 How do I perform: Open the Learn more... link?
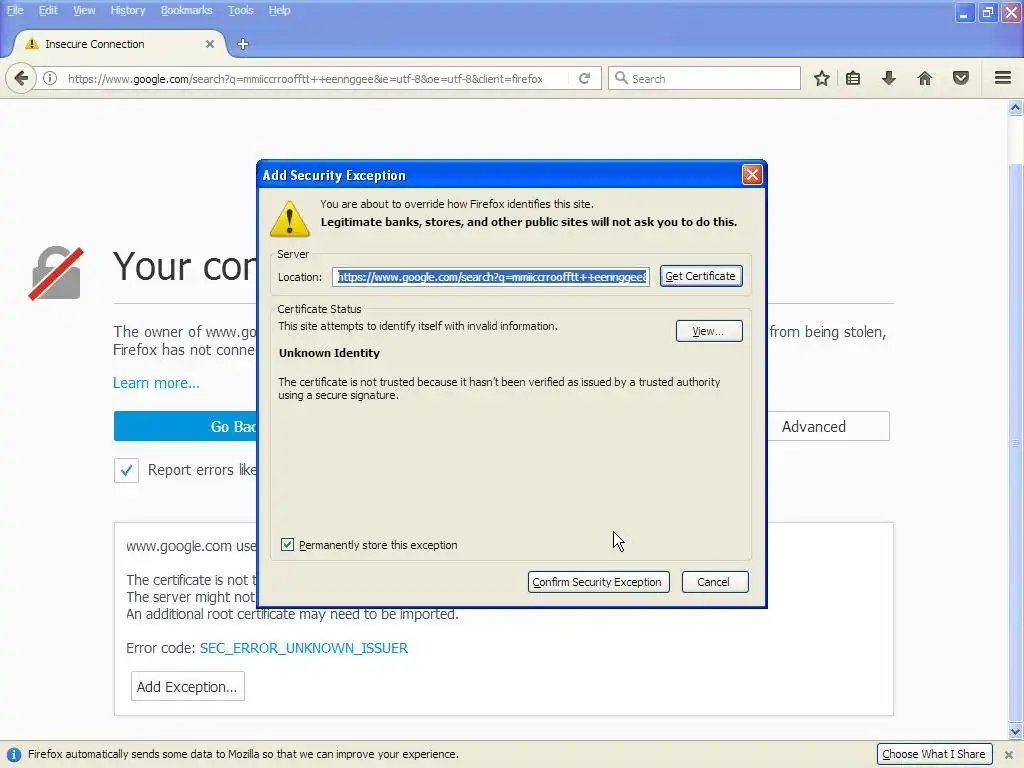click(x=156, y=383)
